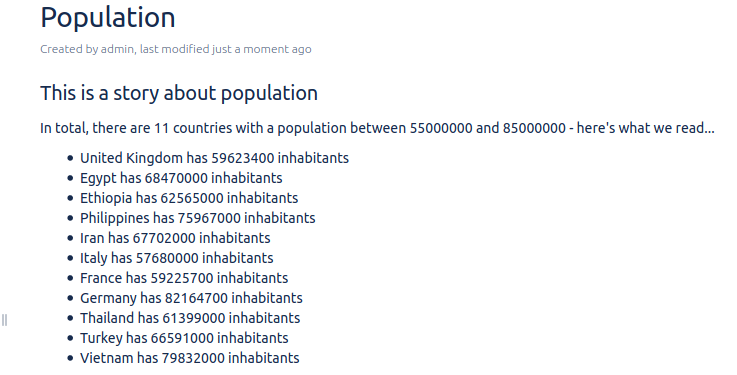Click the Germany population list item

(x=191, y=298)
